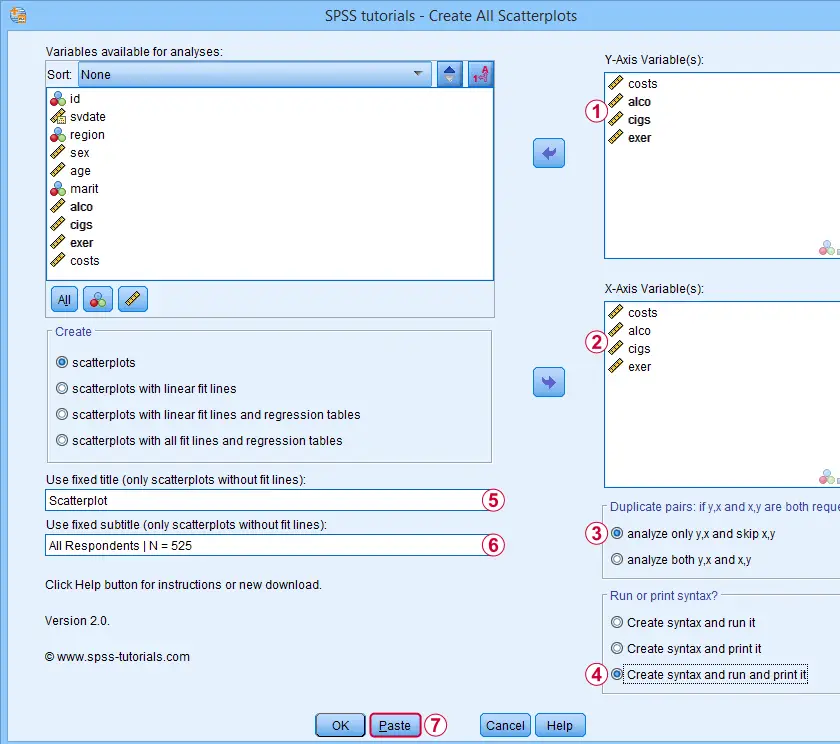The image size is (840, 744).
Task: Click the fixed title field containing Scatterplot
Action: pyautogui.click(x=266, y=500)
